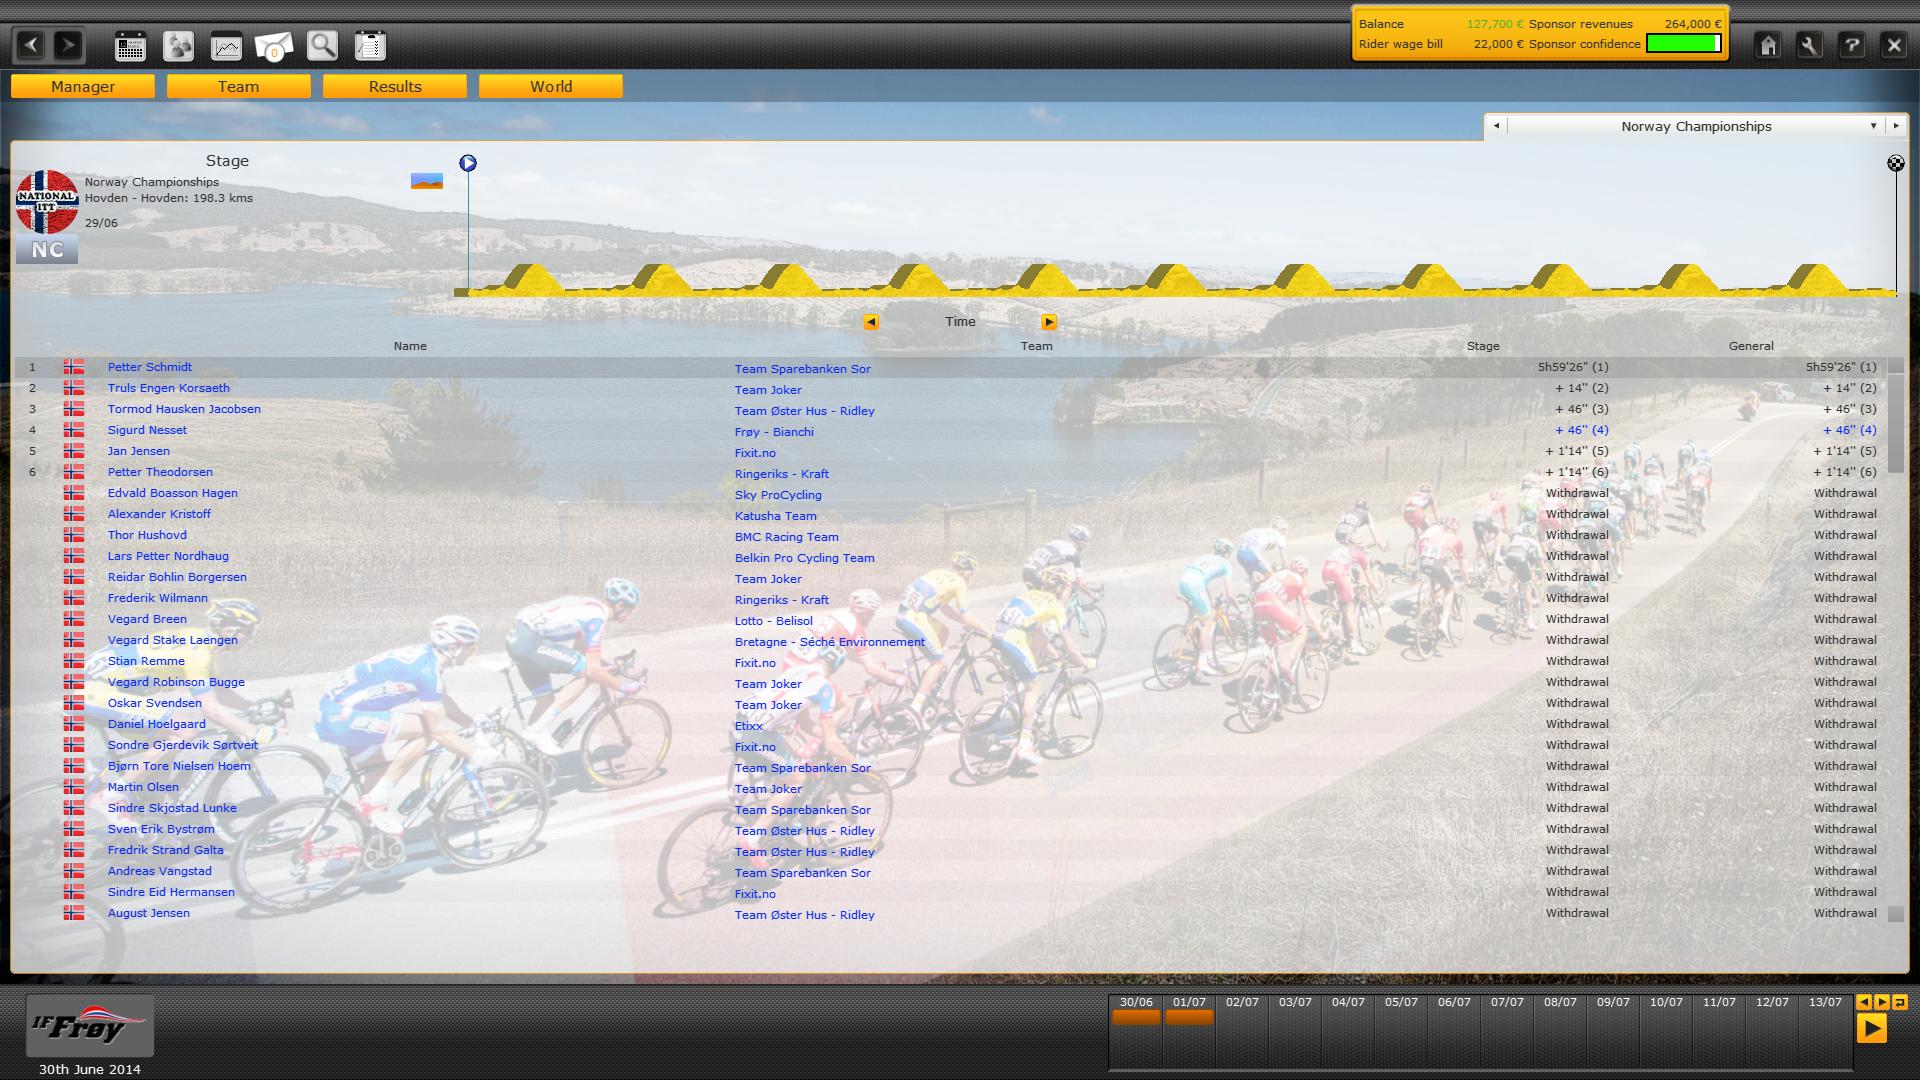Navigate back with the left arrow
This screenshot has height=1080, width=1920.
(32, 45)
